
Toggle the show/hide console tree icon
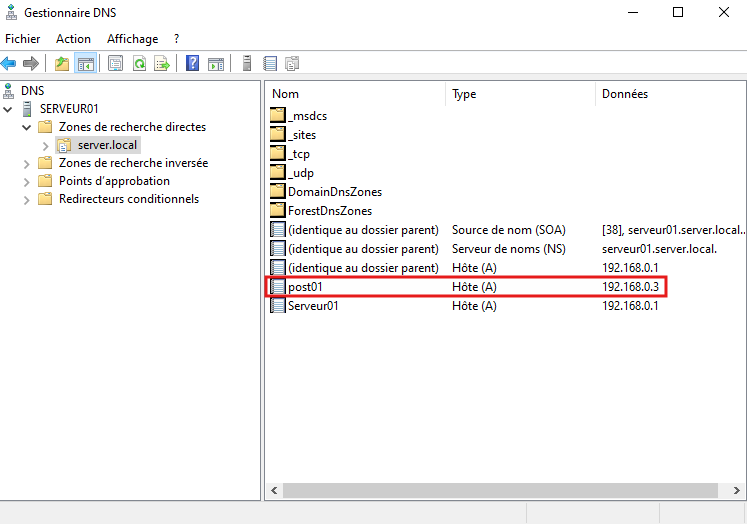coord(86,64)
